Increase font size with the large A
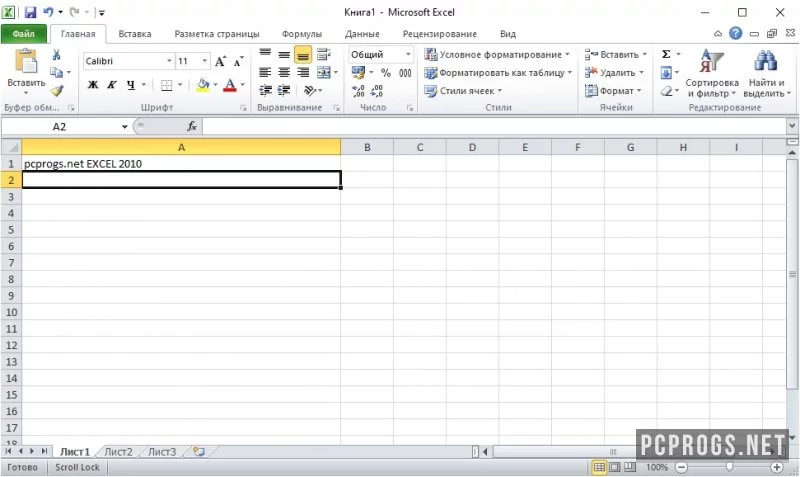 220,61
